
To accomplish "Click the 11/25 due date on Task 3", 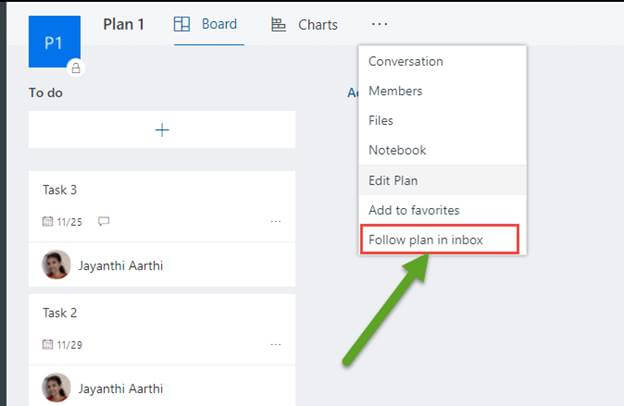I will pos(70,222).
